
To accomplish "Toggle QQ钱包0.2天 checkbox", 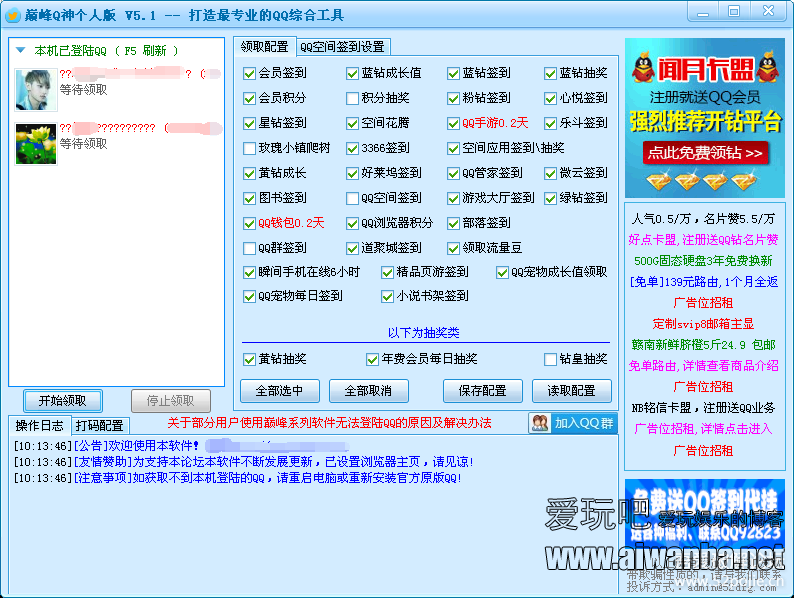I will click(x=249, y=223).
